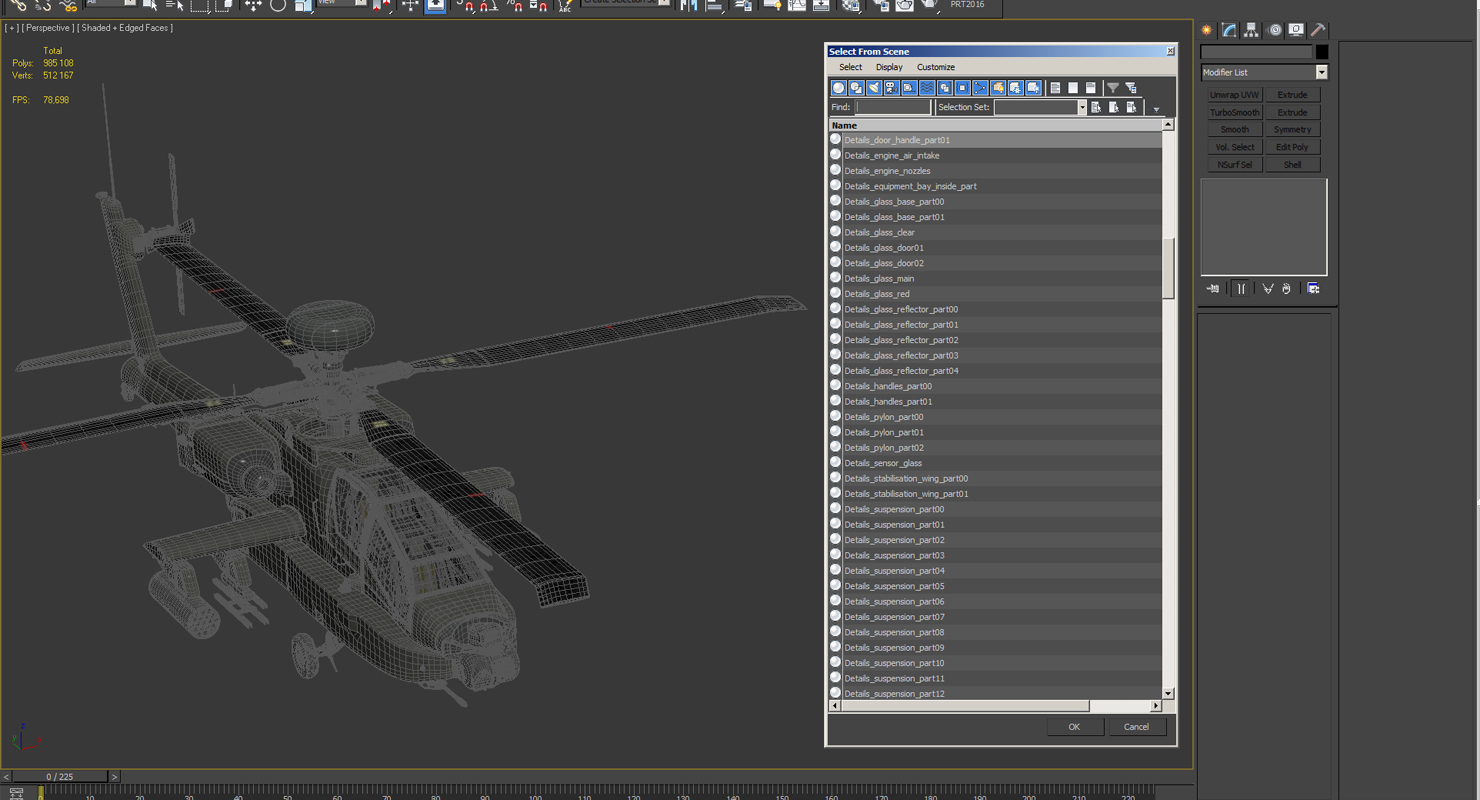Image resolution: width=1480 pixels, height=800 pixels.
Task: Toggle Display Space Warps filter
Action: (927, 88)
